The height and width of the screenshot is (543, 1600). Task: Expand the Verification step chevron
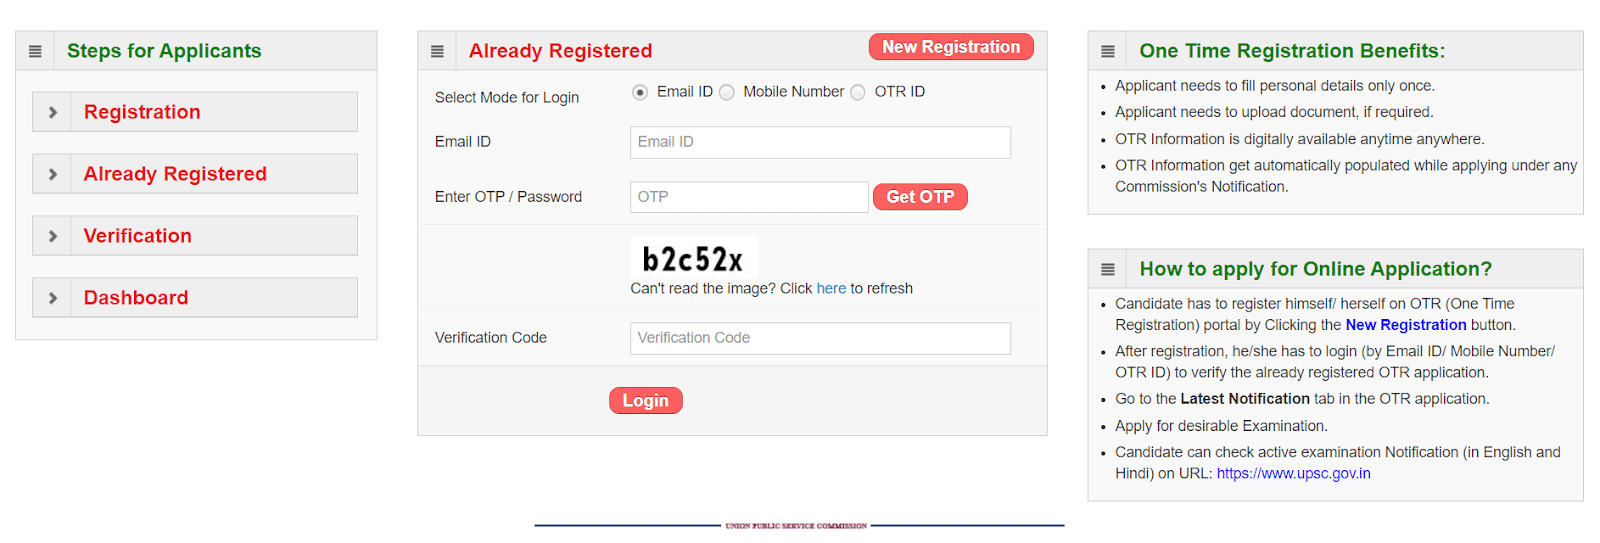(52, 236)
